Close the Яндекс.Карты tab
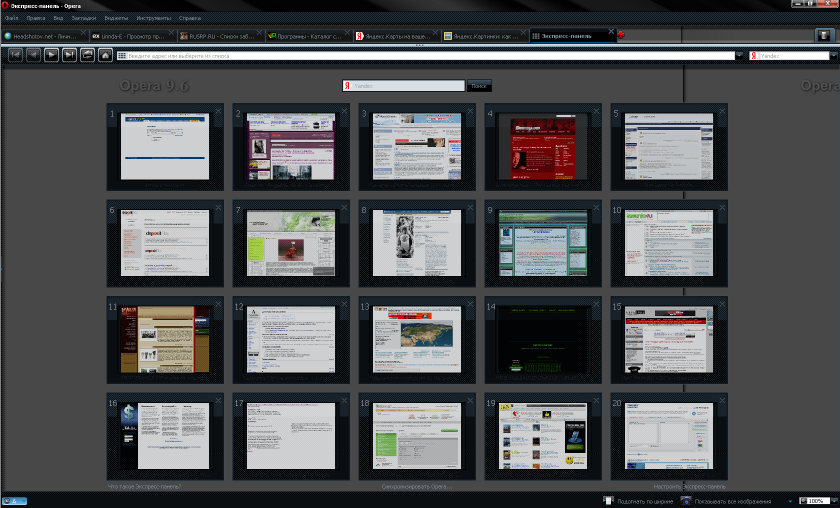 (435, 33)
